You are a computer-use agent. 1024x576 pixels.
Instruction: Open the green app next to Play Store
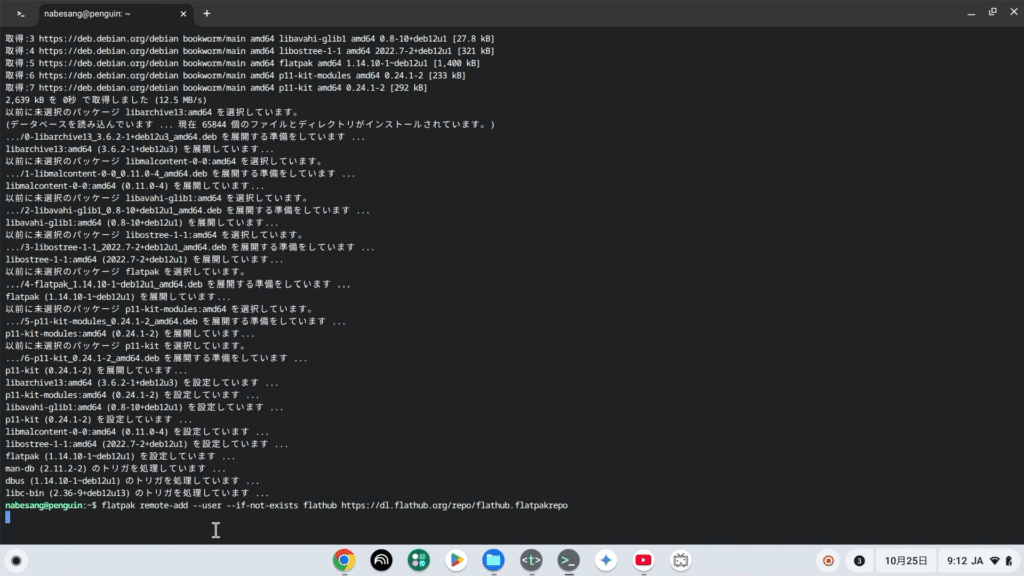tap(418, 560)
